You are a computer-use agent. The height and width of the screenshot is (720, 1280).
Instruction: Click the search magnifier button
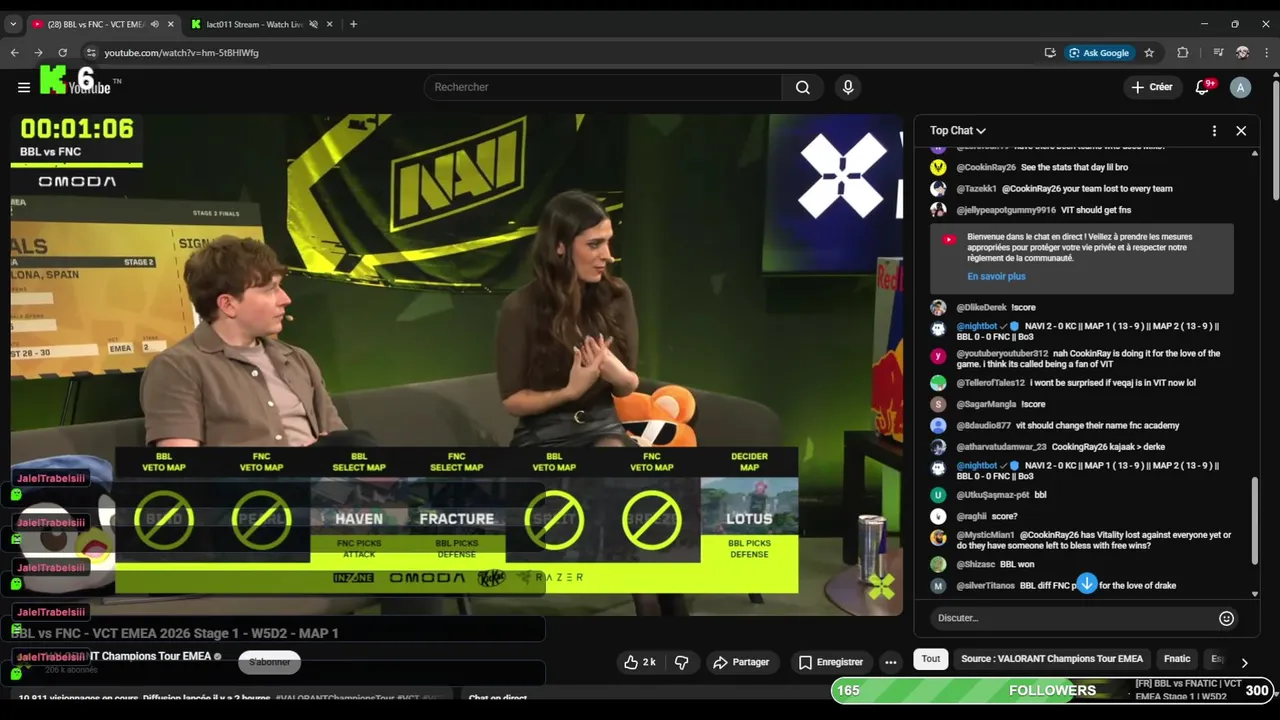803,87
